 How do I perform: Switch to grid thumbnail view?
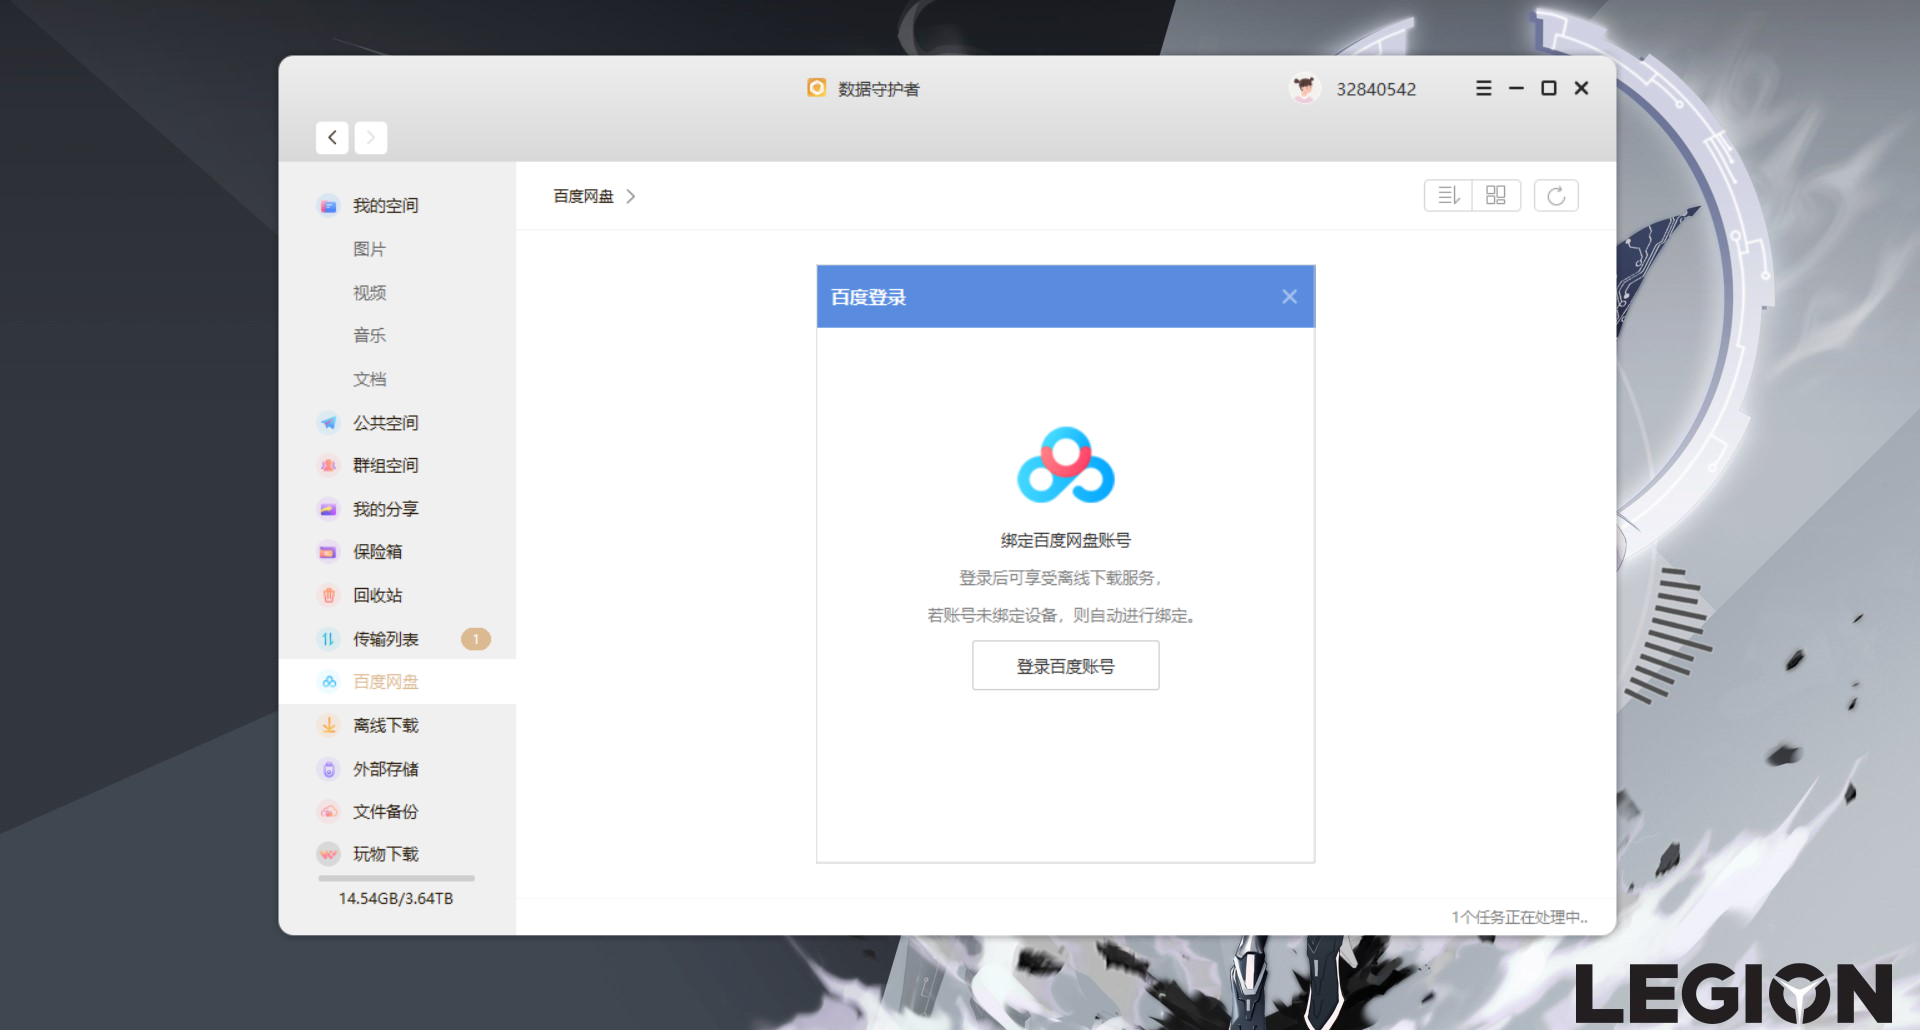point(1496,196)
